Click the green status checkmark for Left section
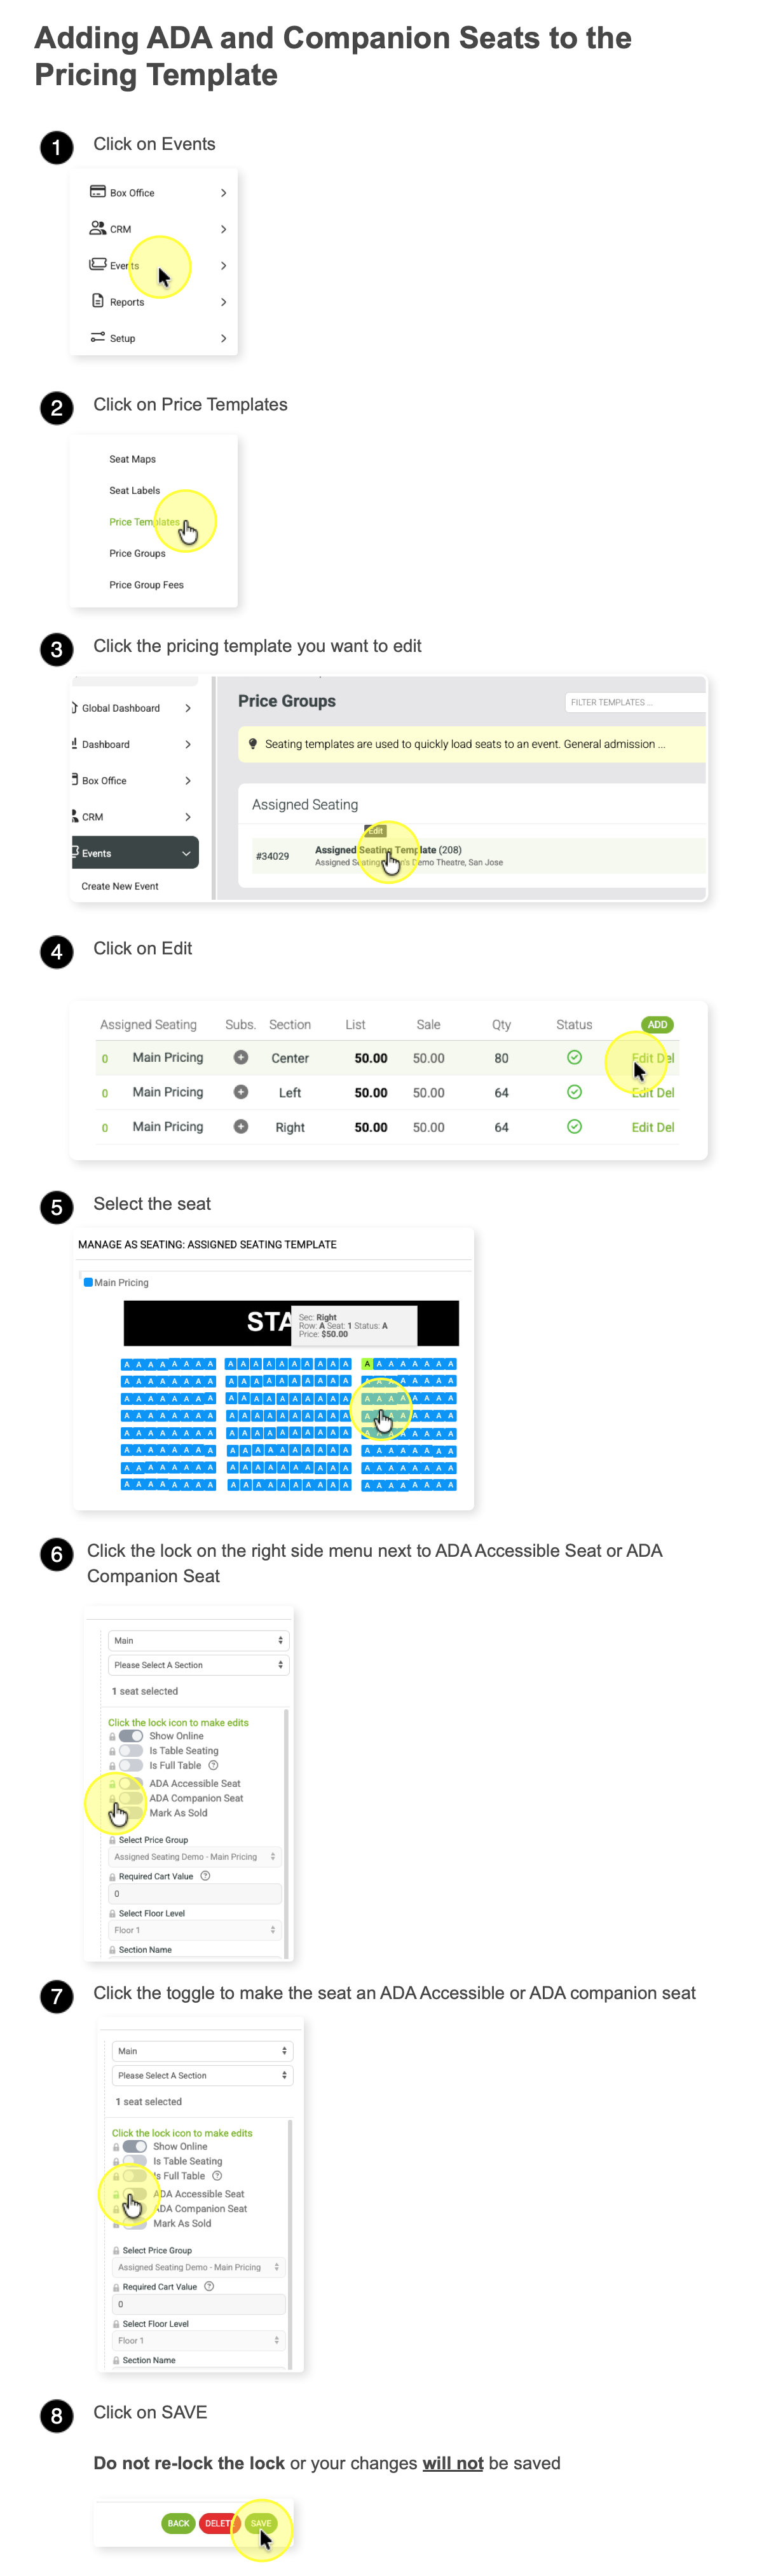Image resolution: width=778 pixels, height=2576 pixels. click(x=574, y=1092)
